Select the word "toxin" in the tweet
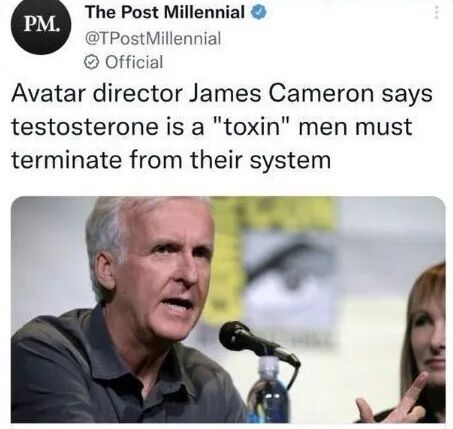Image resolution: width=453 pixels, height=429 pixels. [252, 127]
